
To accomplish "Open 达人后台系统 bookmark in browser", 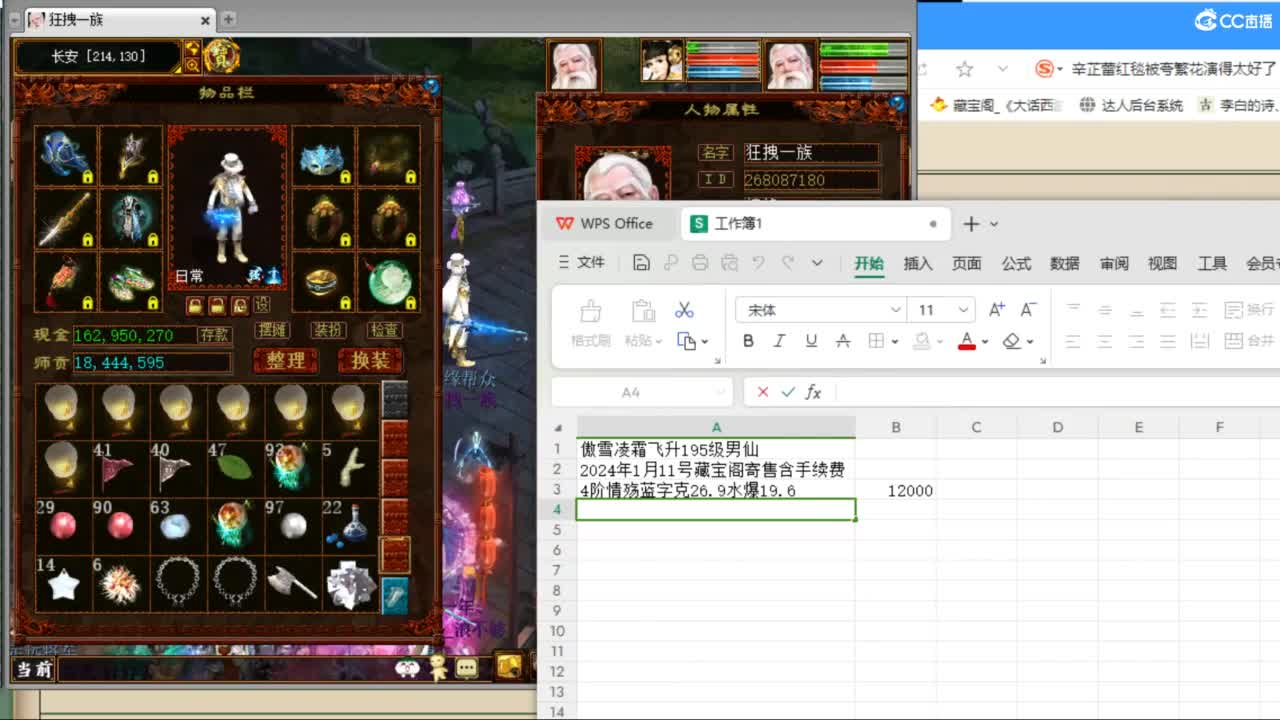I will [1131, 105].
